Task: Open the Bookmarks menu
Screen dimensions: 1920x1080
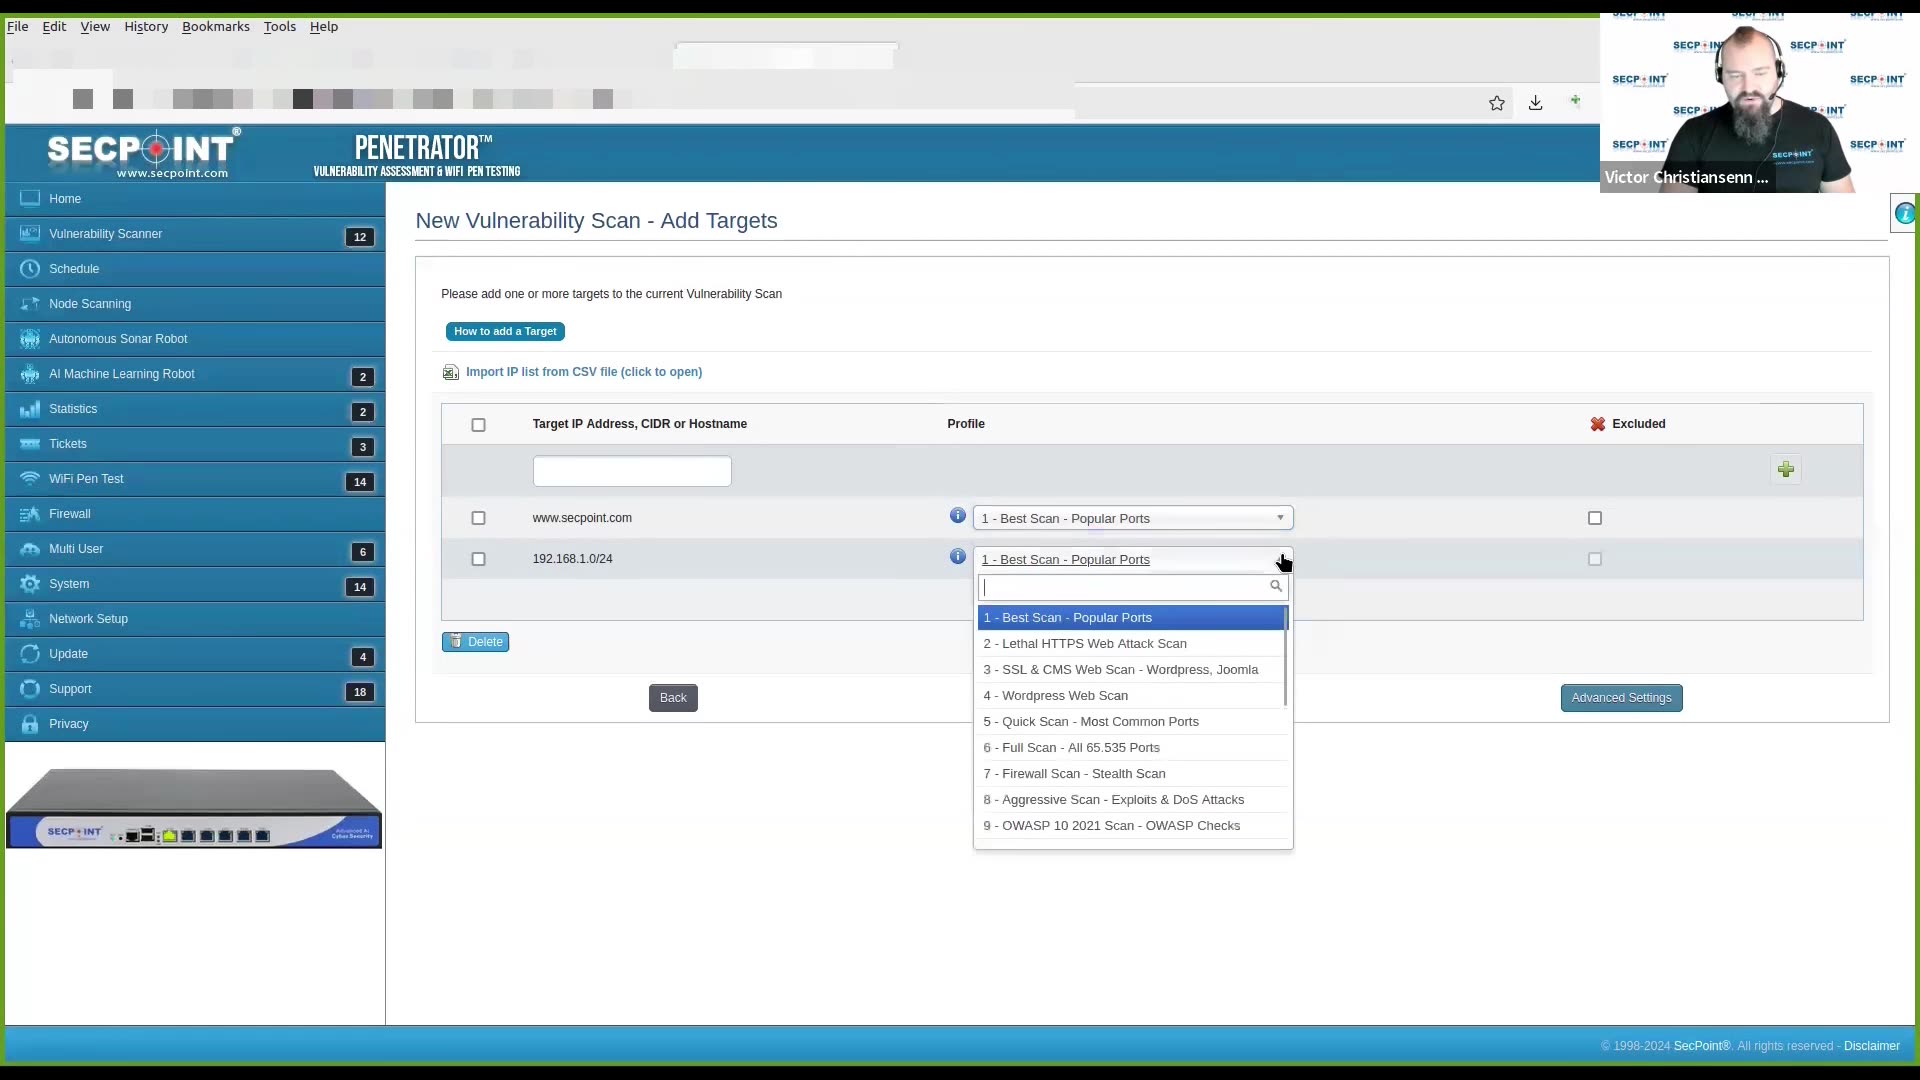Action: click(215, 26)
